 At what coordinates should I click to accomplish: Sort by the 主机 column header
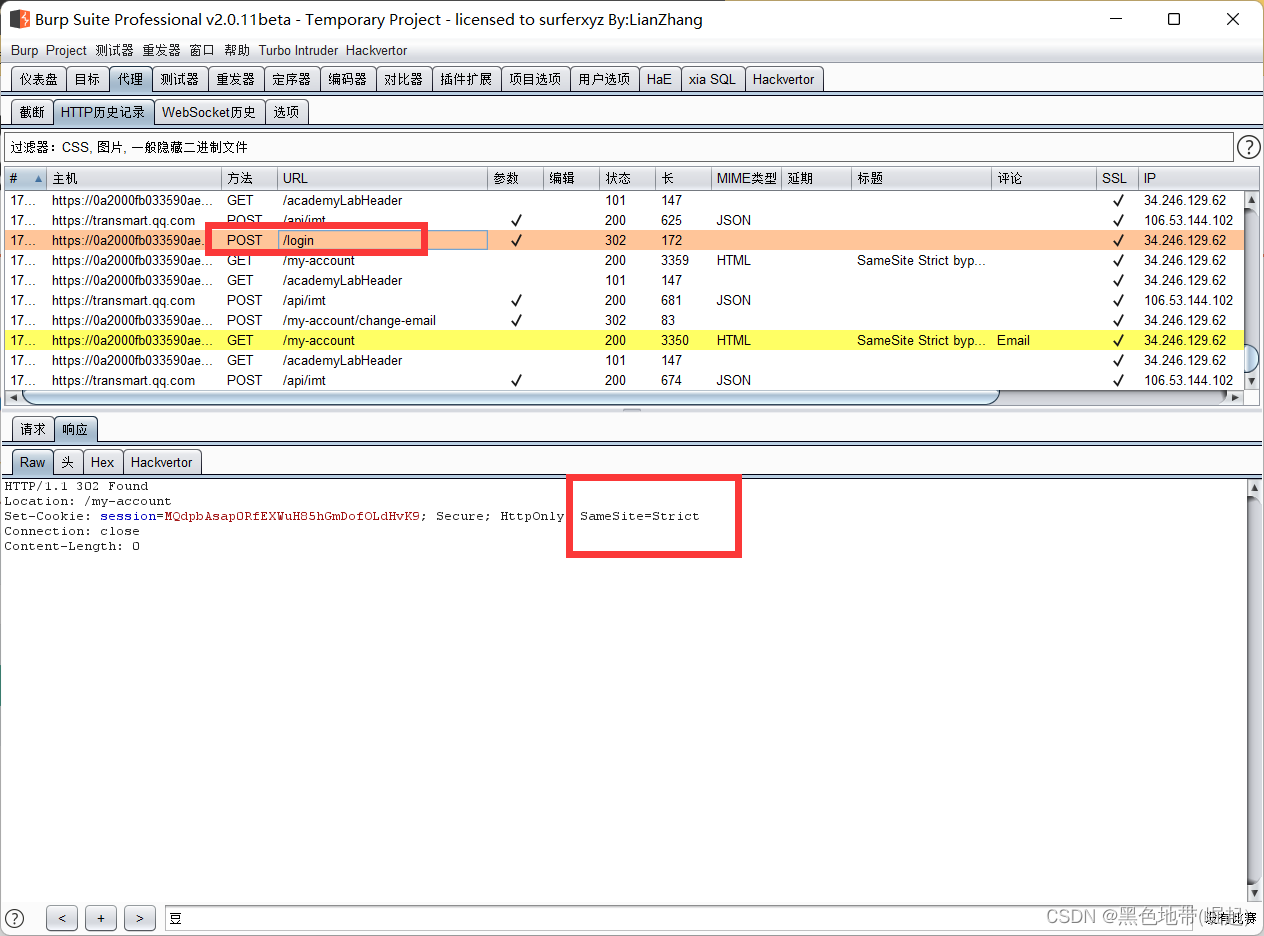(134, 179)
